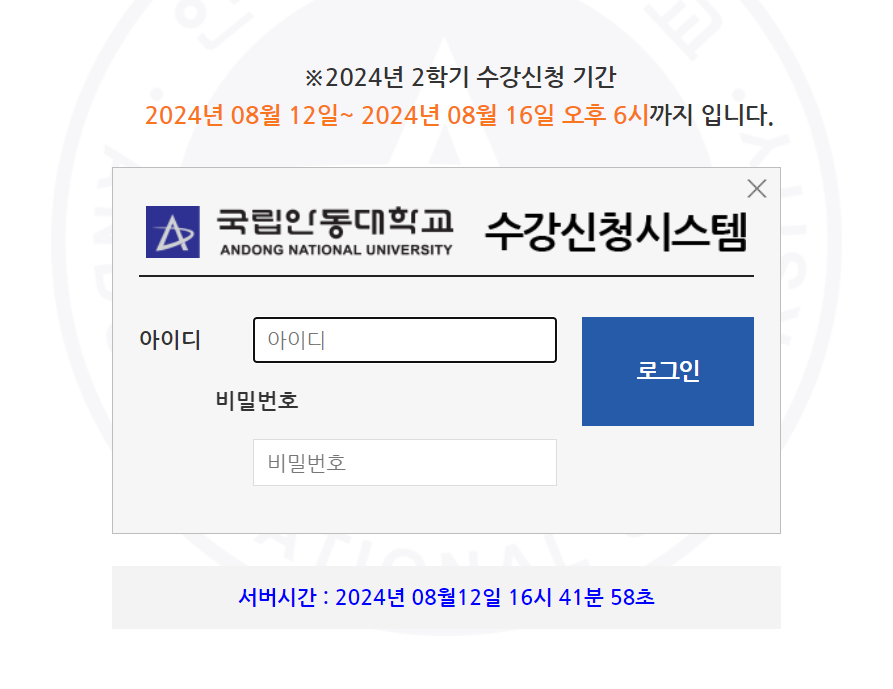Click the 로그인 button
Screen dimensions: 893x689
click(x=667, y=371)
